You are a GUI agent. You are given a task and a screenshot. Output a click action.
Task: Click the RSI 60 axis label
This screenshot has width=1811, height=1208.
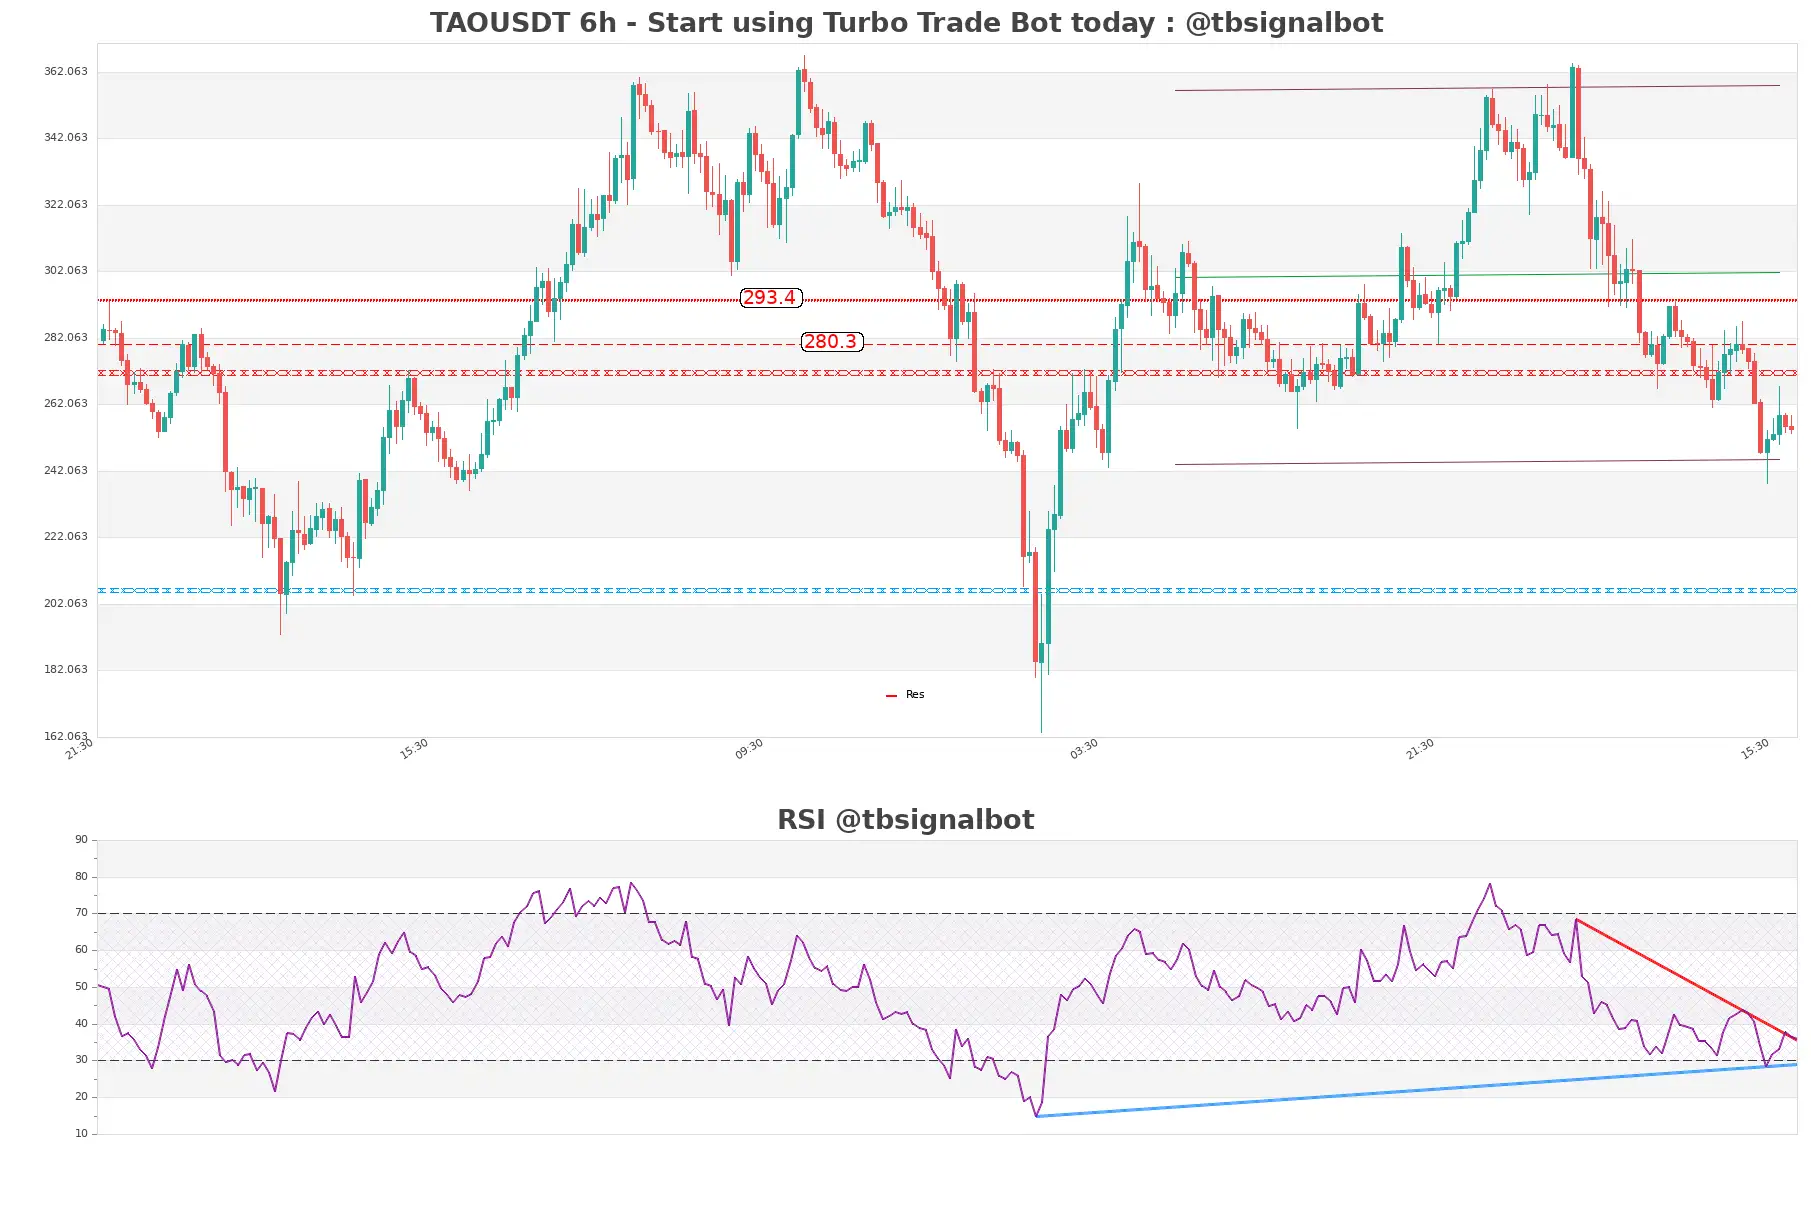pos(81,950)
